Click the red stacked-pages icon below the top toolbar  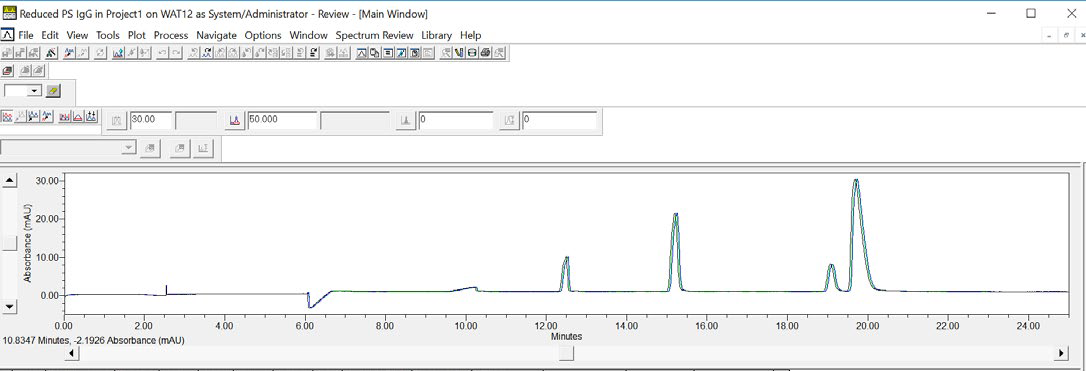pos(8,70)
